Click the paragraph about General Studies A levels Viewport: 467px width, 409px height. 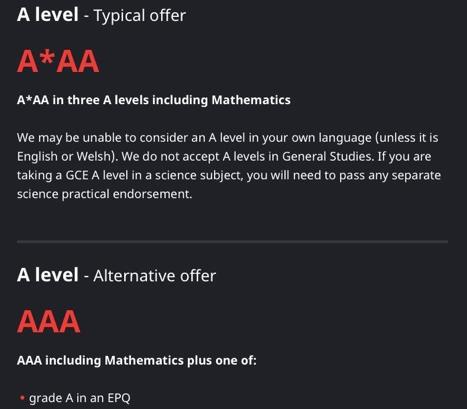coord(229,166)
